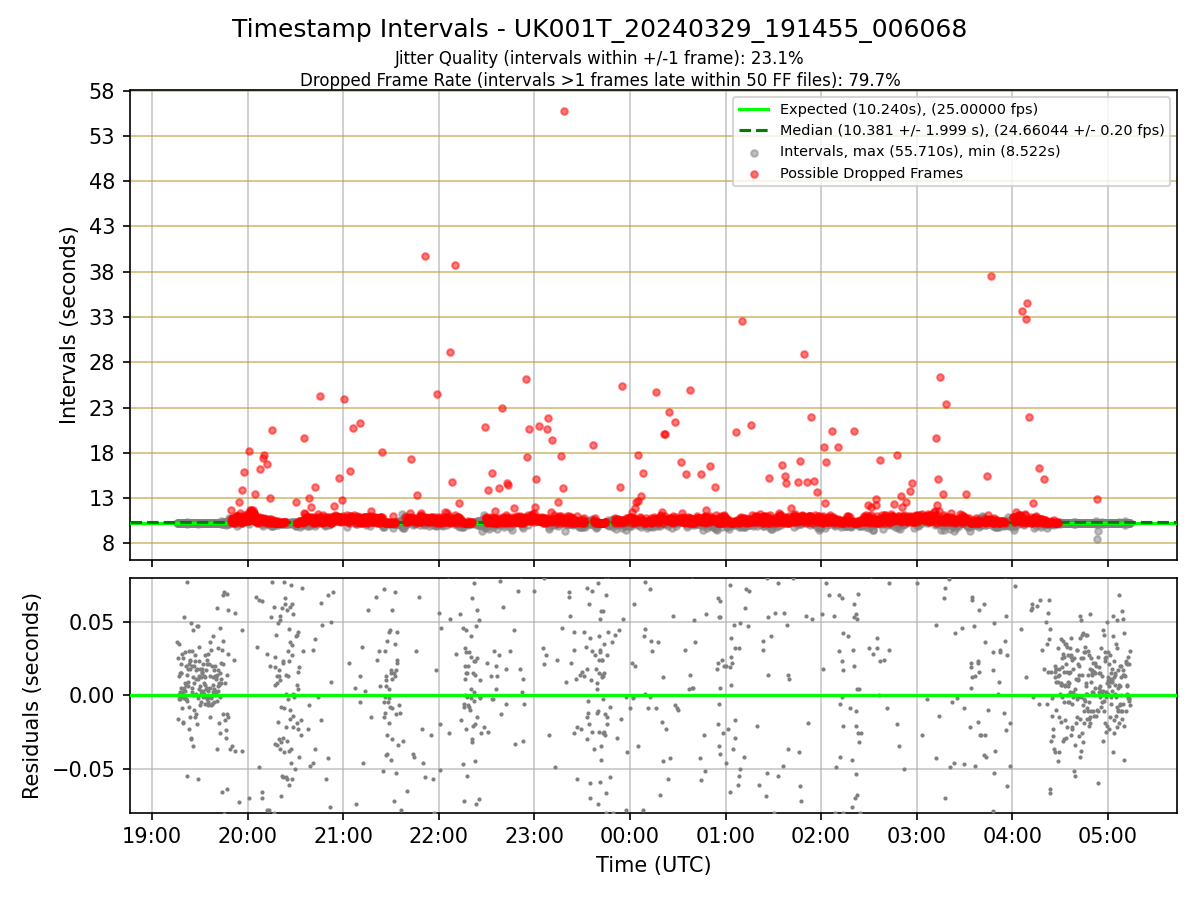Click the 'Residuals (seconds)' y-axis label
Viewport: 1200px width, 900px height.
32,696
